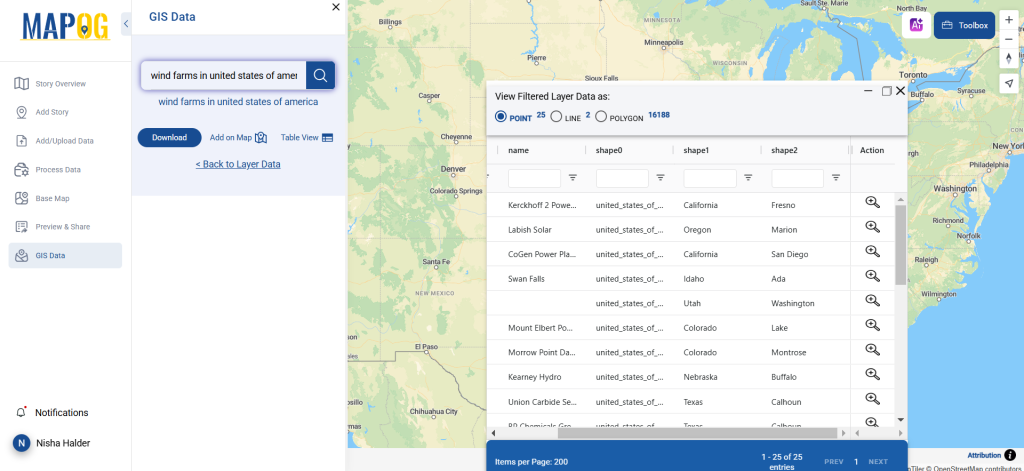Select the LINE radio option
This screenshot has width=1024, height=471.
click(x=556, y=117)
